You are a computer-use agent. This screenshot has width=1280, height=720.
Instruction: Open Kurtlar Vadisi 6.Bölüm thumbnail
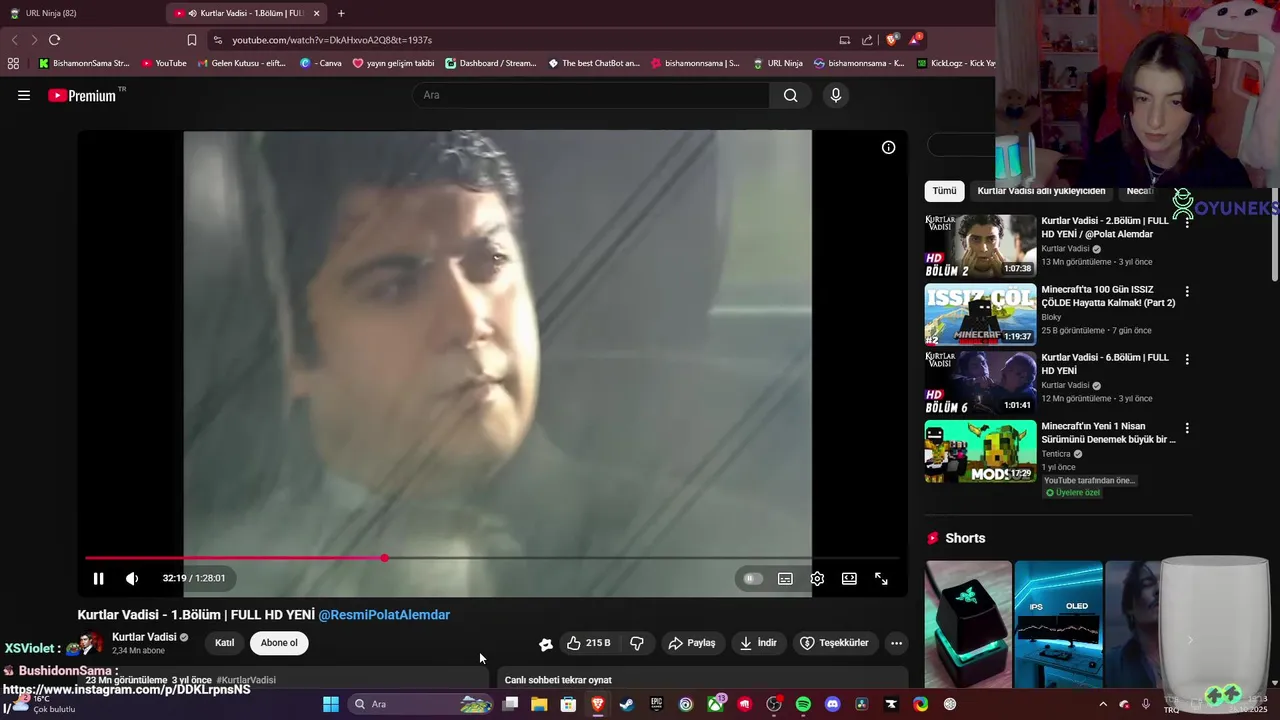[980, 383]
